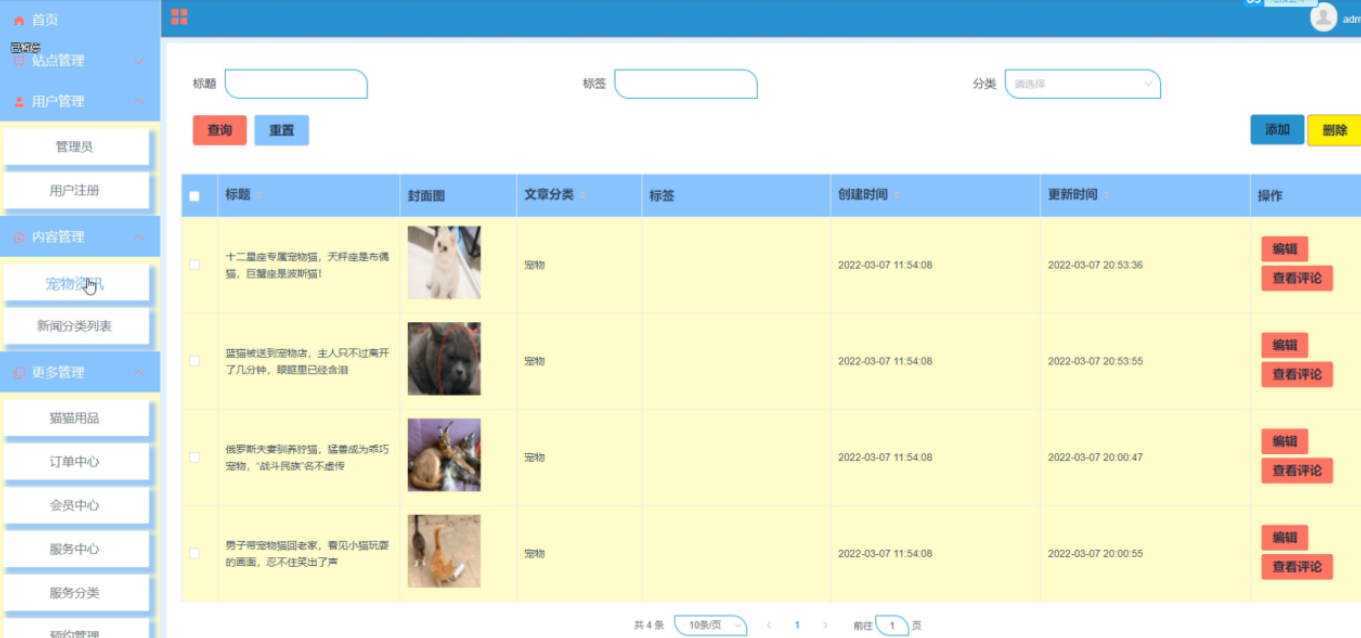Click 查看评论 for 蓝猫被送到宠物店 row
This screenshot has height=638, width=1361.
click(x=1297, y=374)
